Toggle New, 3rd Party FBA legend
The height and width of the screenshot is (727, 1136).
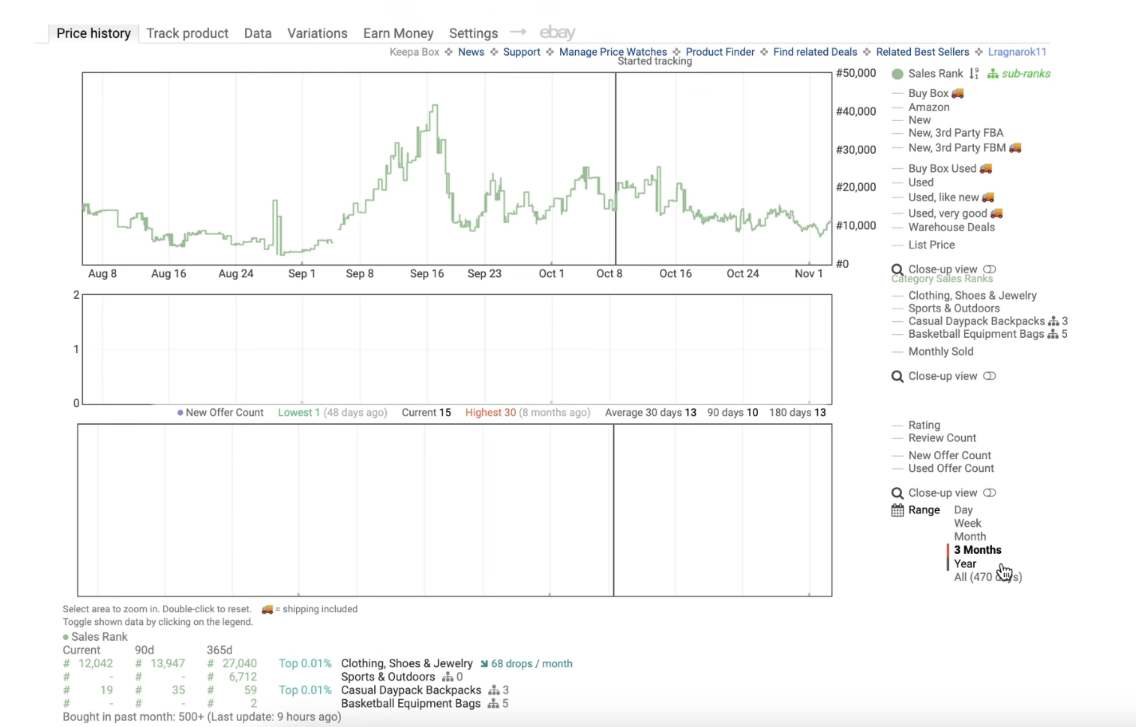tap(956, 133)
